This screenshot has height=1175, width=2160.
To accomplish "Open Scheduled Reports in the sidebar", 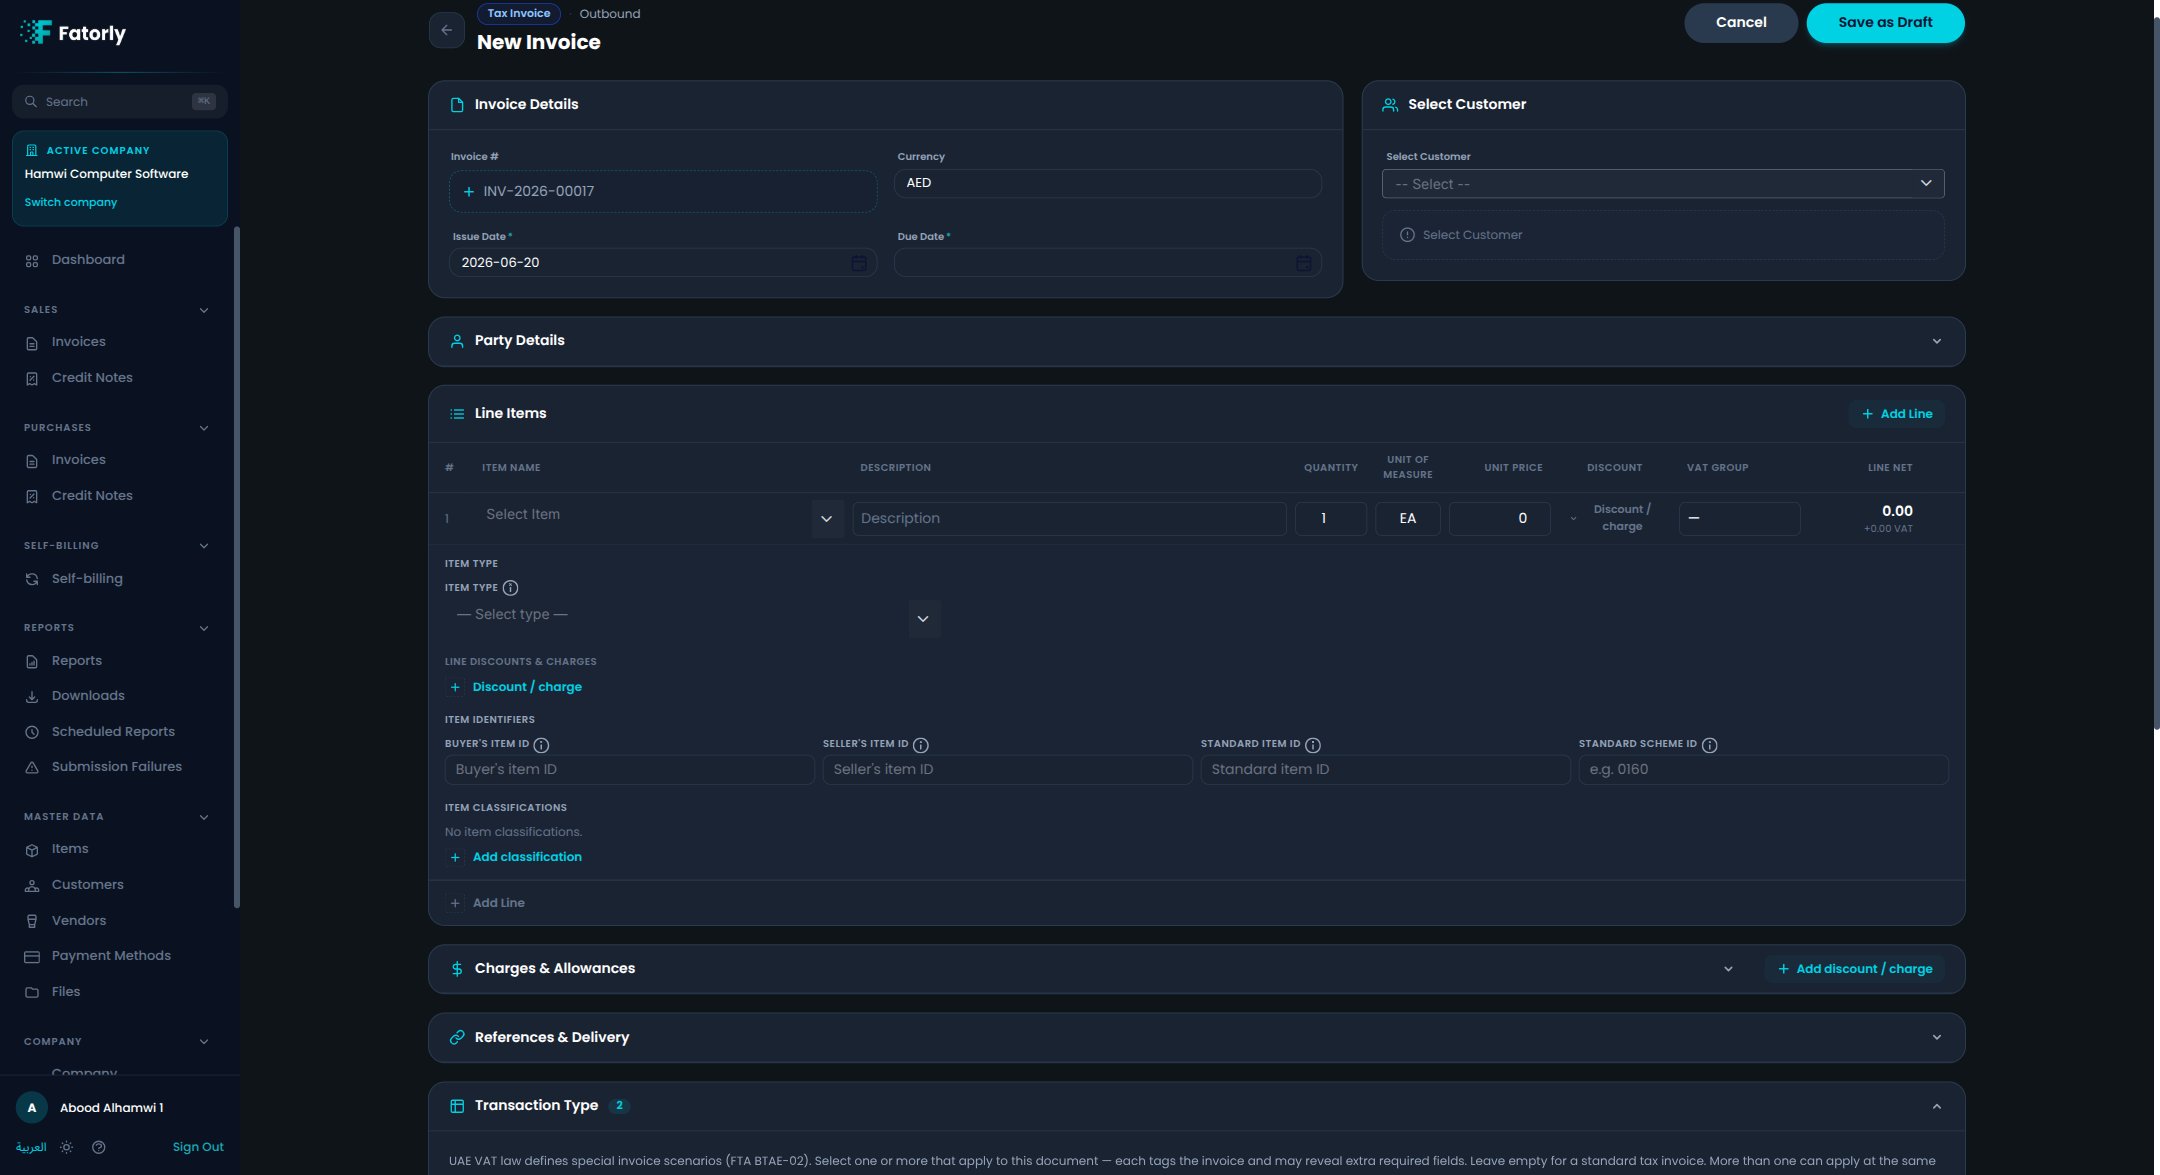I will coord(113,732).
